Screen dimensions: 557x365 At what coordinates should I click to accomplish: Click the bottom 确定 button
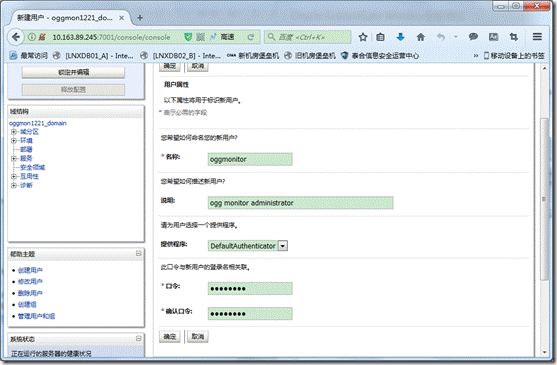click(170, 336)
